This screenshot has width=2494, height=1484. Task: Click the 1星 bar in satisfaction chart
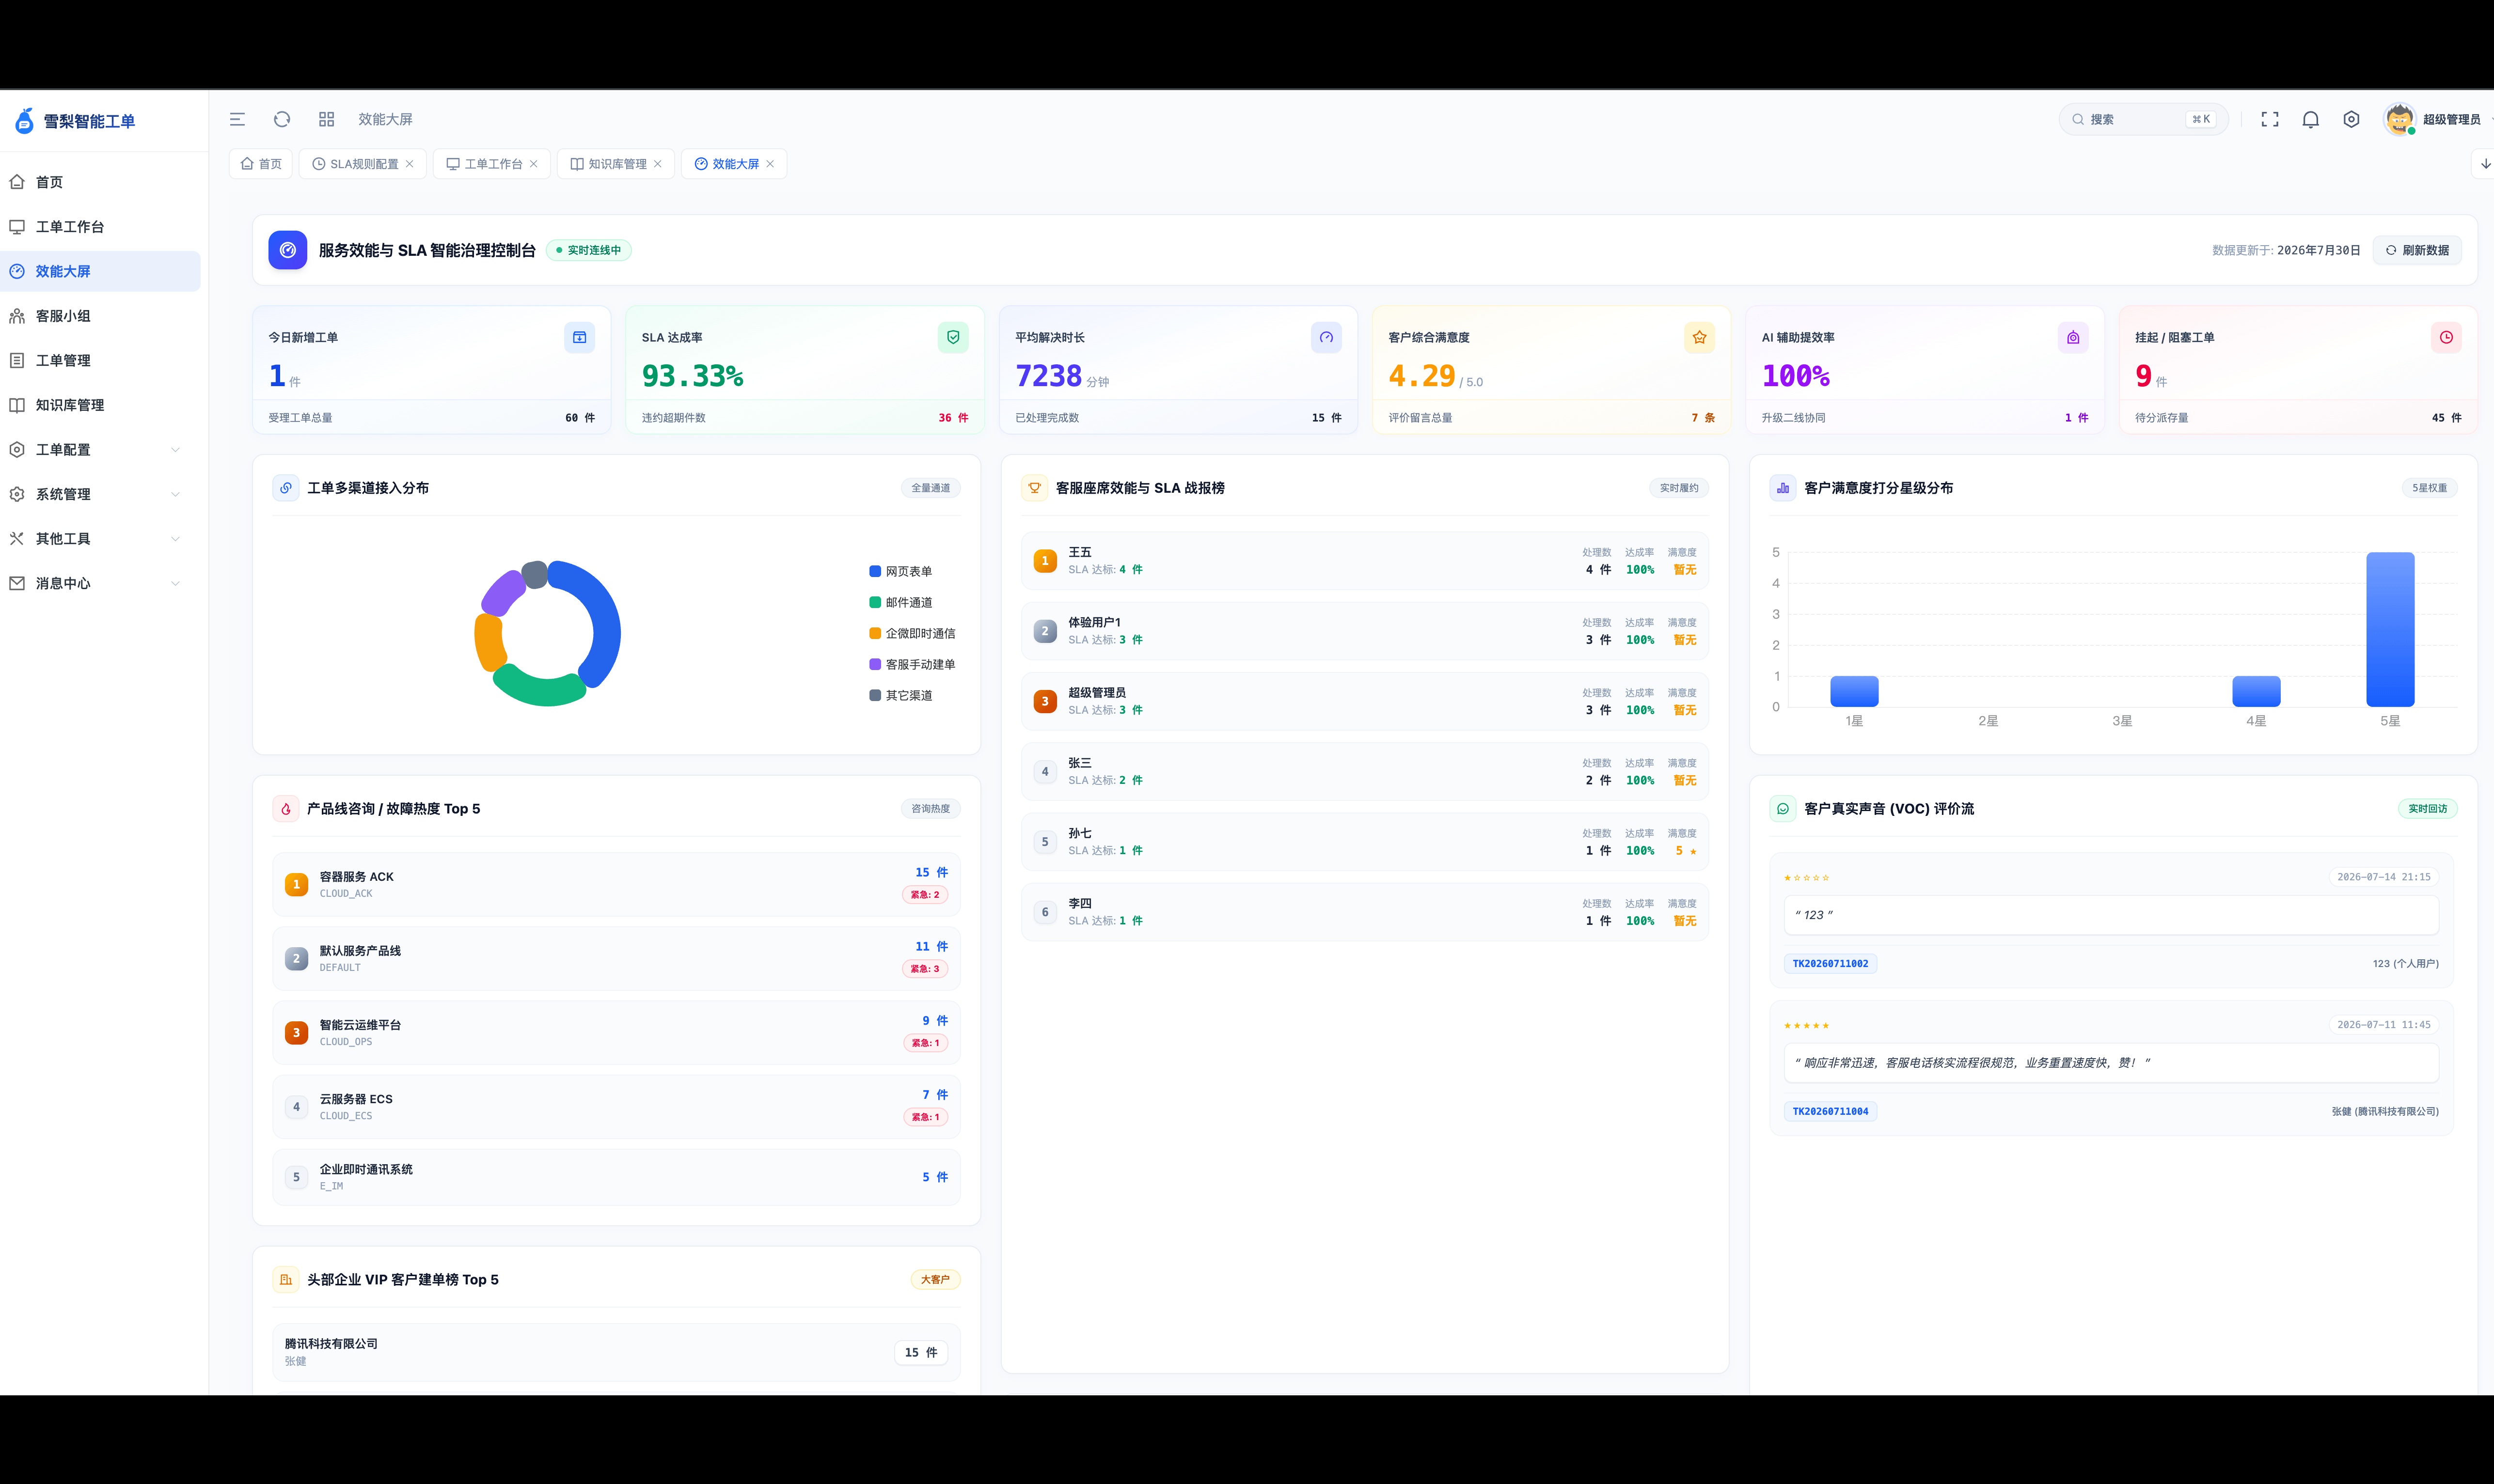(x=1854, y=692)
